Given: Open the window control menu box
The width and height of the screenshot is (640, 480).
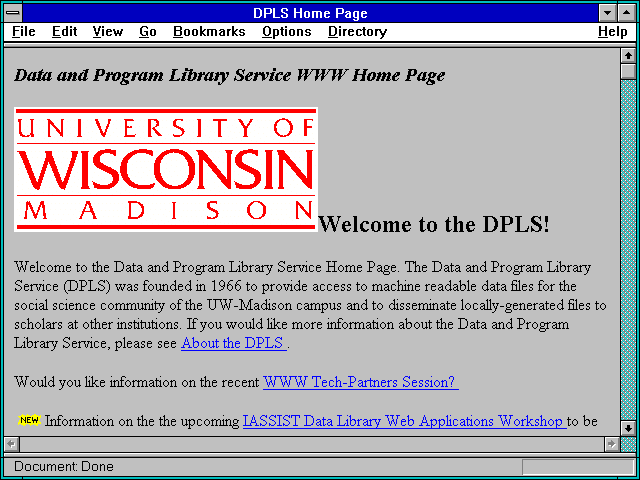Looking at the screenshot, I should tap(13, 13).
